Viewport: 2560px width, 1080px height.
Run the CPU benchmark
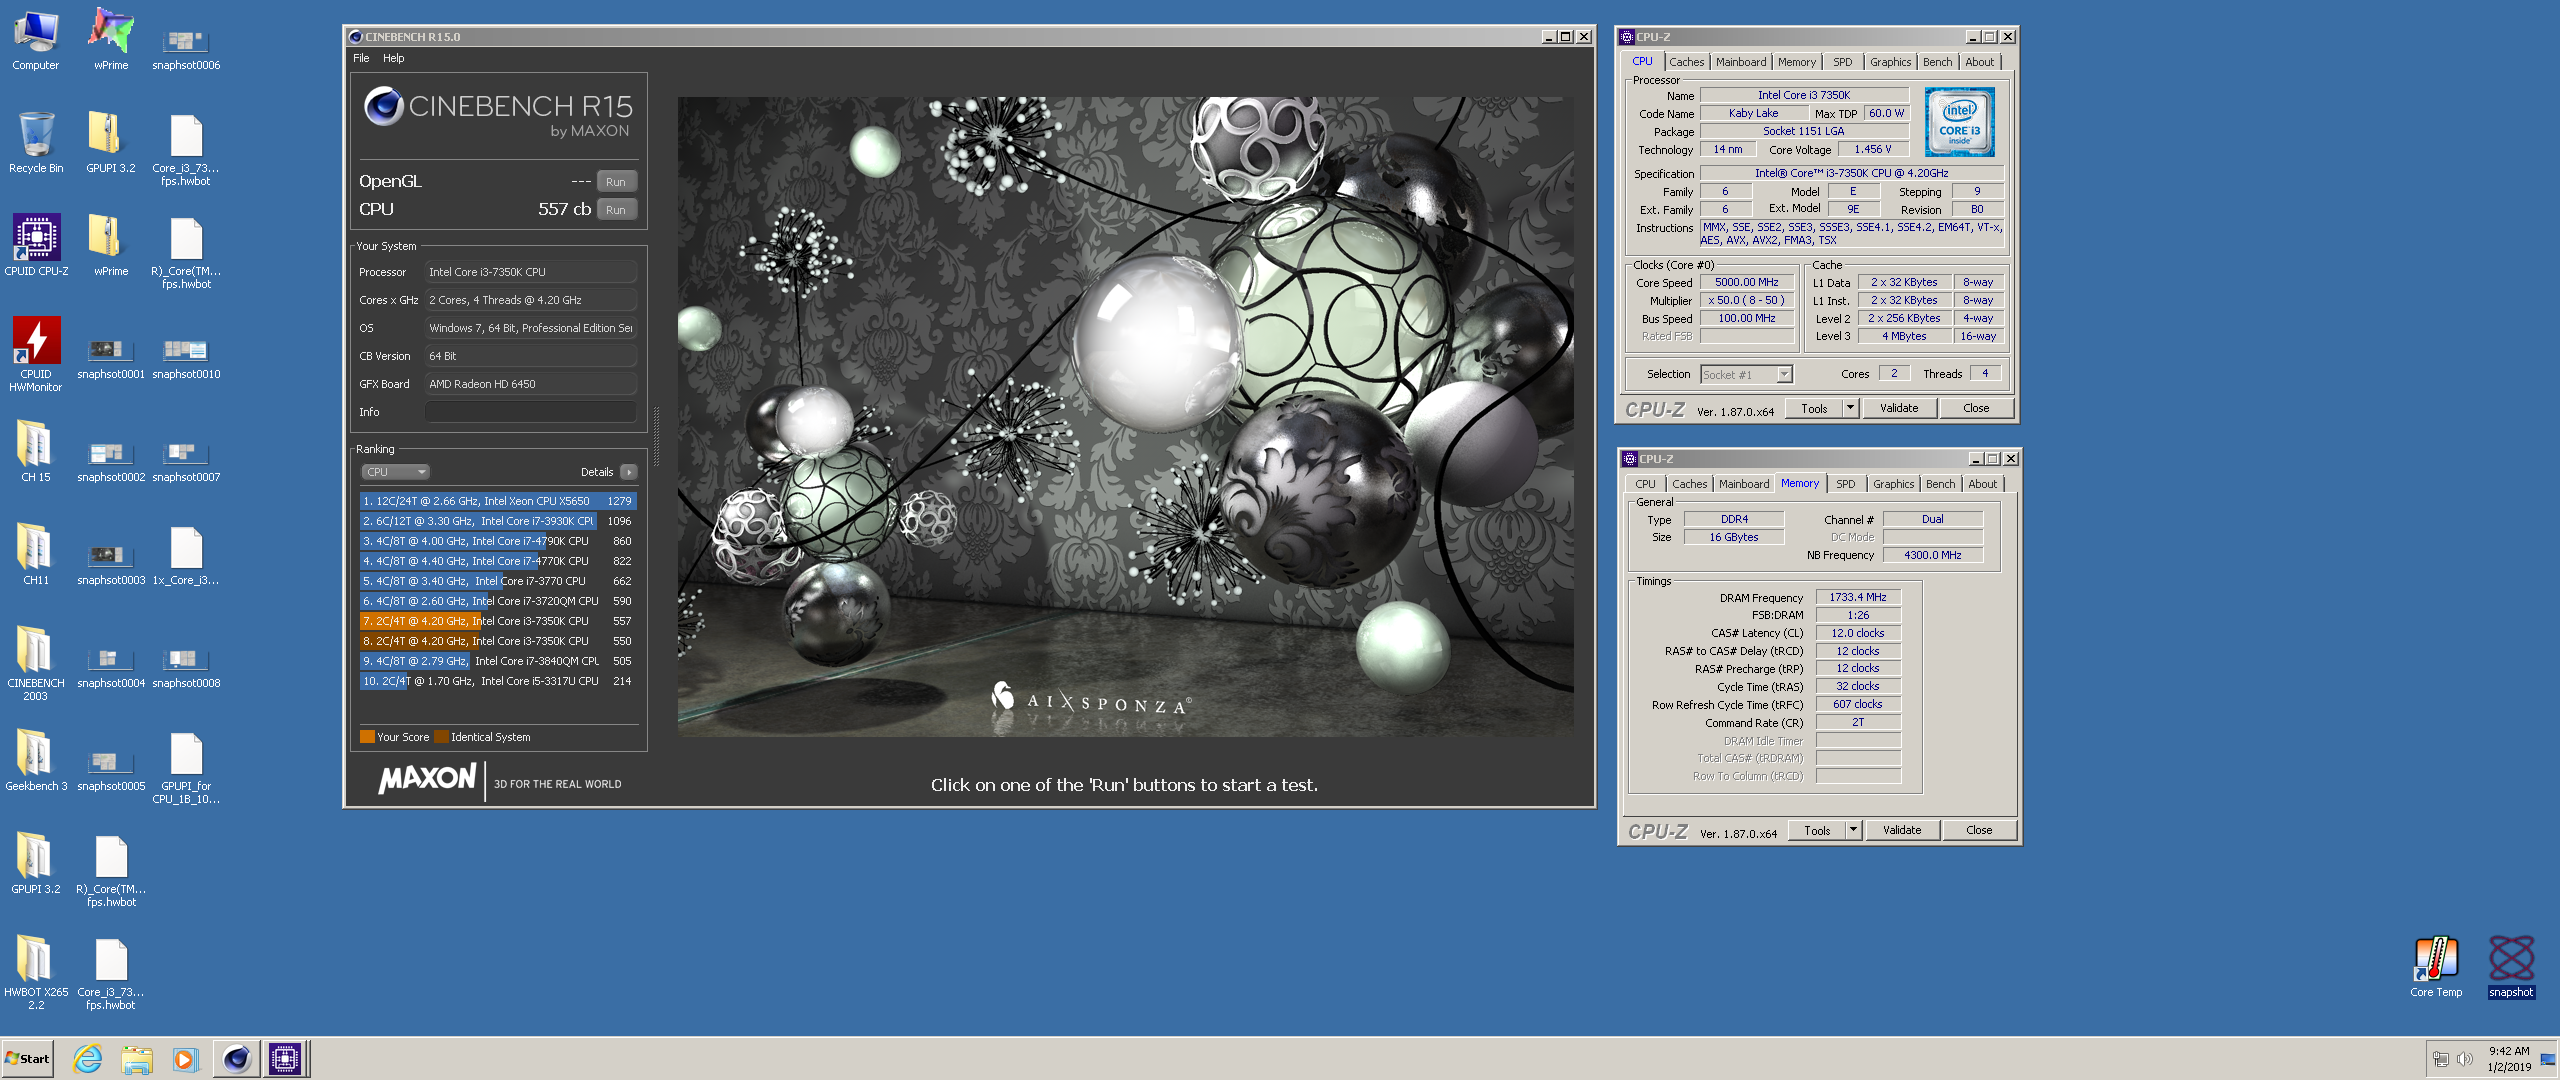coord(616,210)
